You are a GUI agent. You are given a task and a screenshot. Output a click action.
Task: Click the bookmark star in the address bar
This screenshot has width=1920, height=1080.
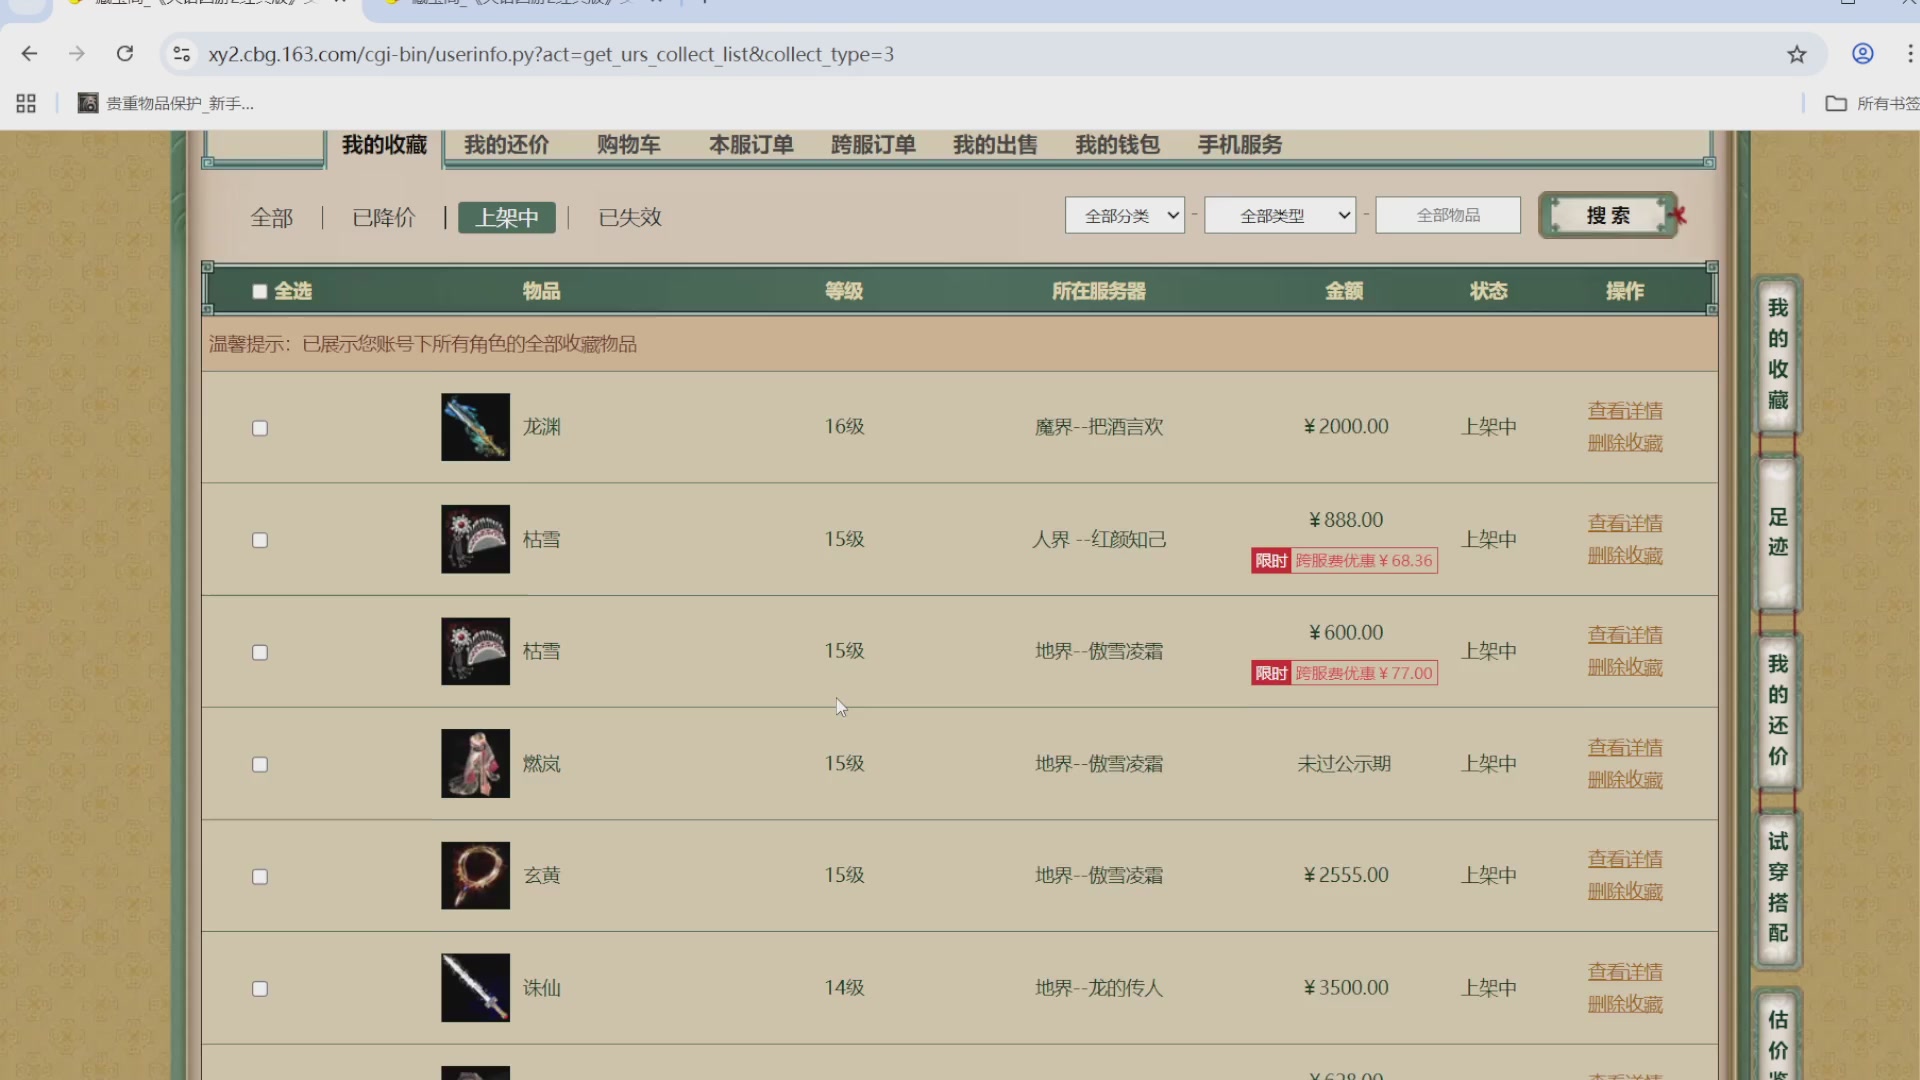click(x=1797, y=54)
